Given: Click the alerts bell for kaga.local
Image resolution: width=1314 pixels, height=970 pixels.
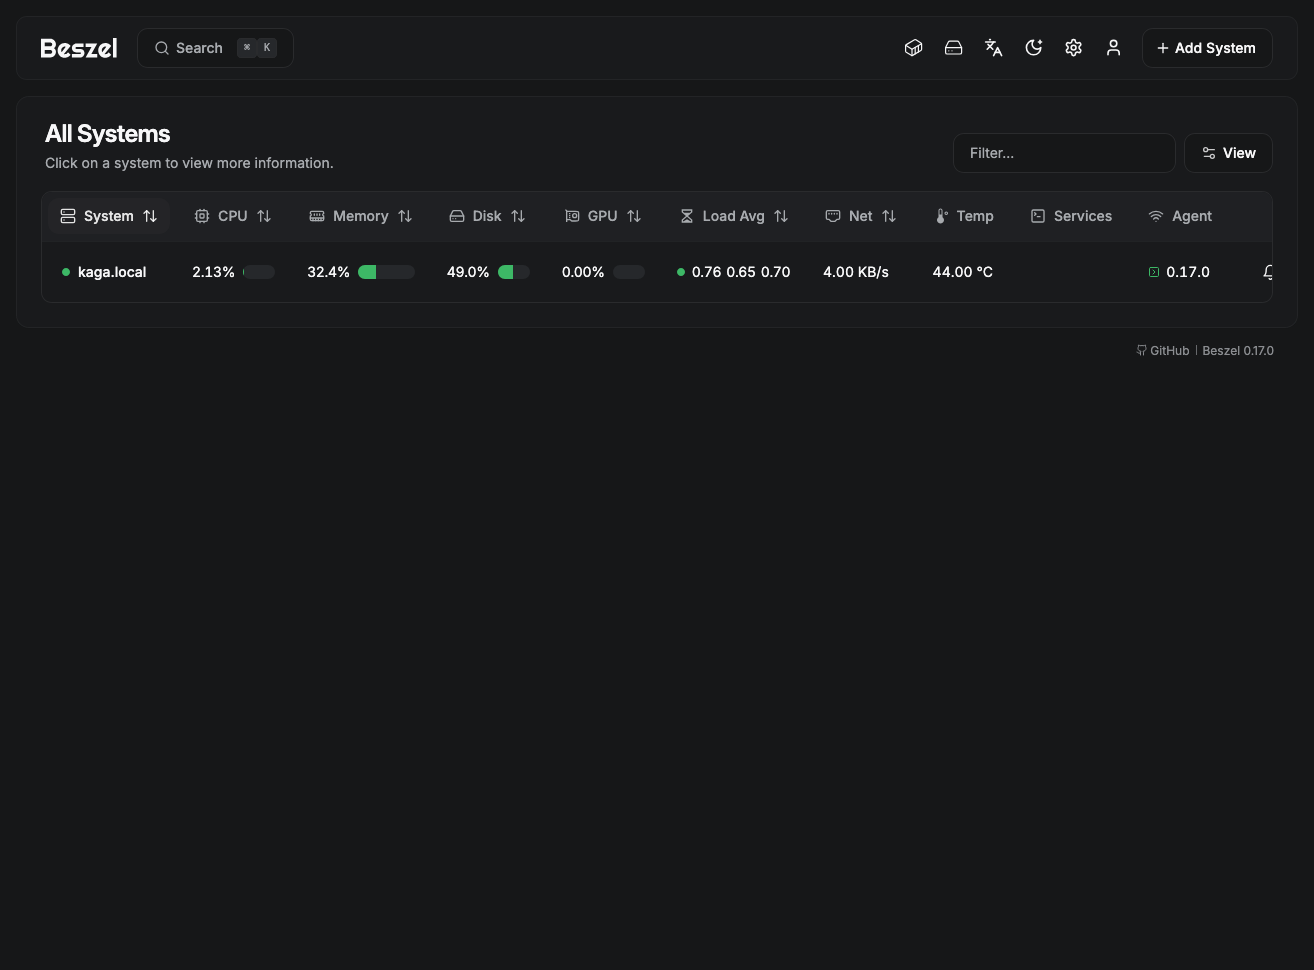Looking at the screenshot, I should [1267, 272].
